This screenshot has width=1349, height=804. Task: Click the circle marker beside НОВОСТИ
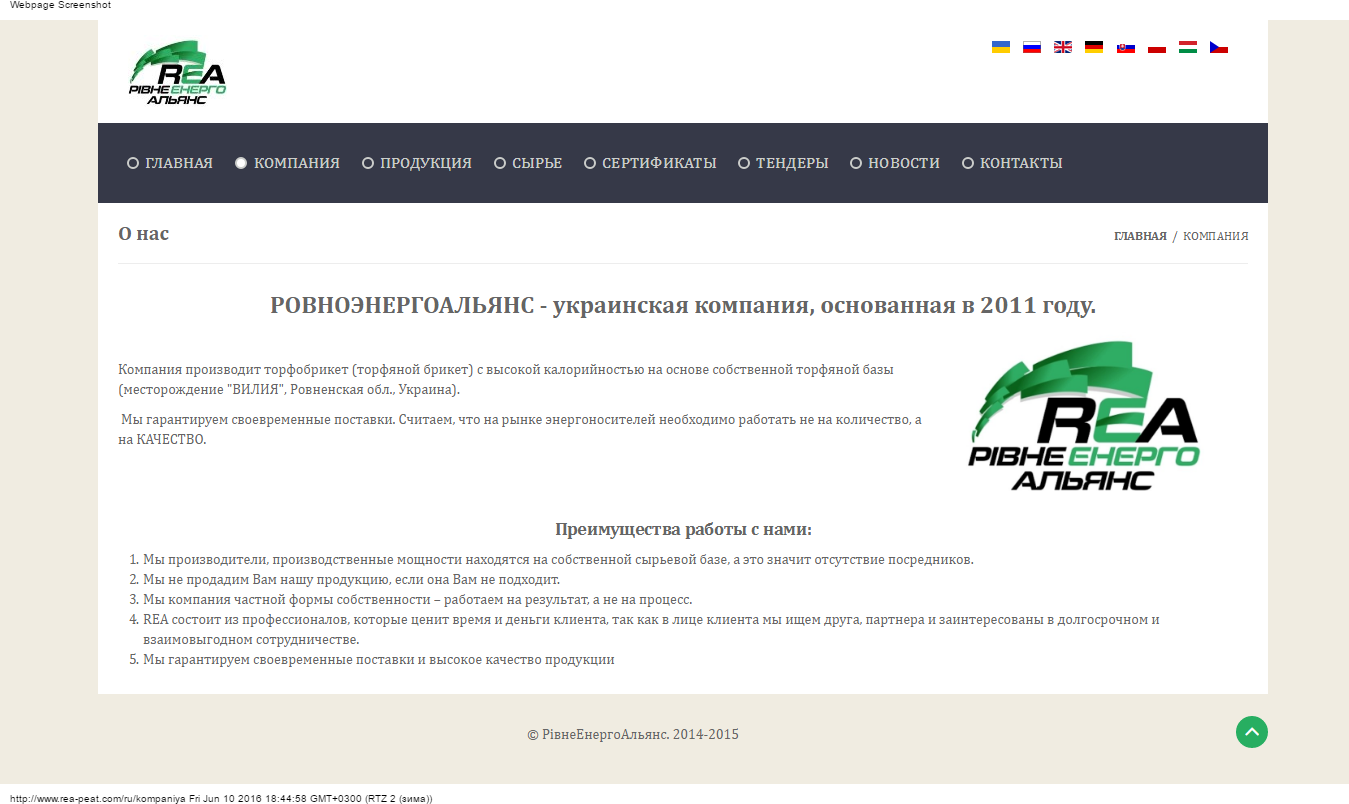pos(855,162)
